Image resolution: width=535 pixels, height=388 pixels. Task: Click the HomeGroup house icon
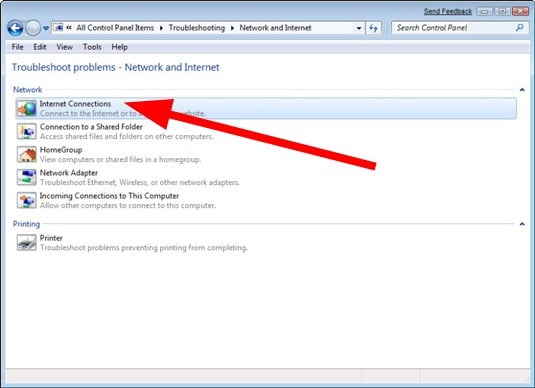pyautogui.click(x=27, y=154)
